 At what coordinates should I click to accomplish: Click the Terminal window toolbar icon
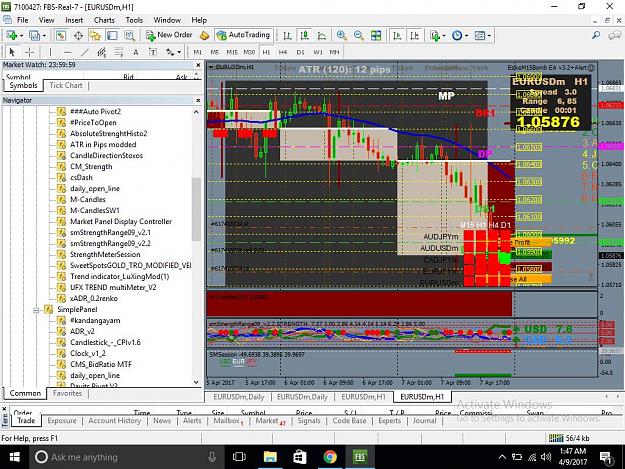pyautogui.click(x=112, y=35)
